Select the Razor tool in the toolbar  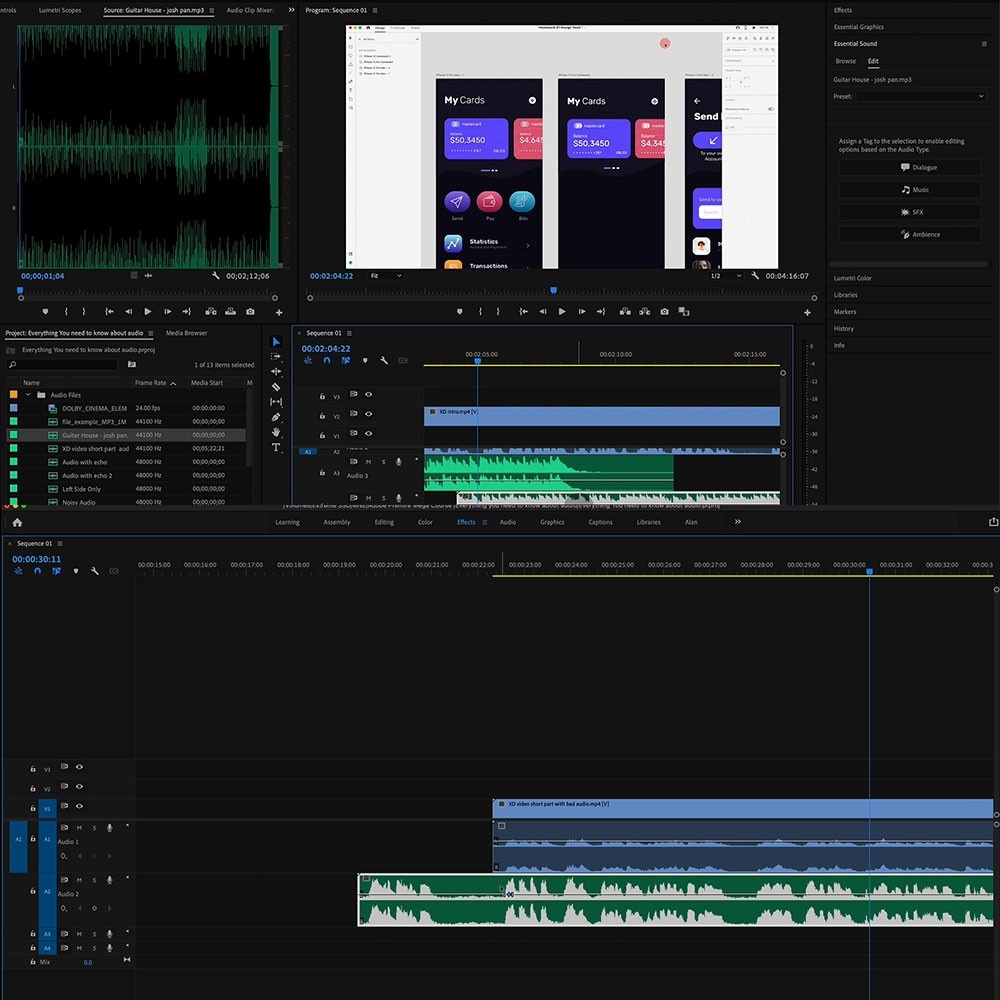click(276, 386)
